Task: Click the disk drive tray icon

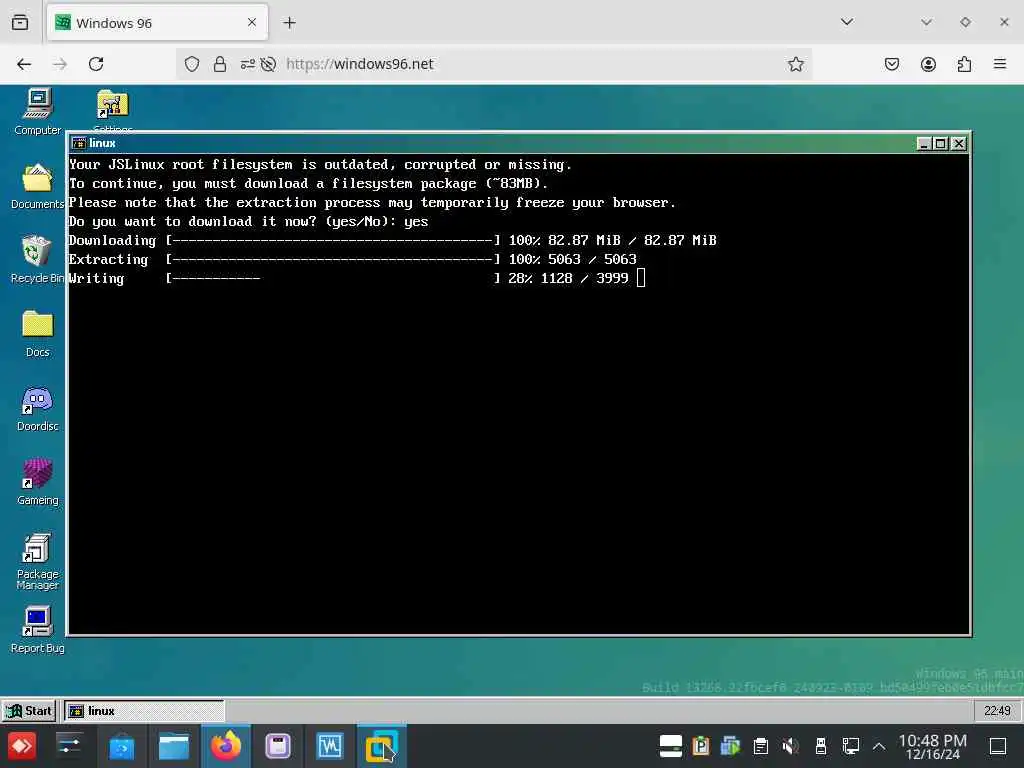Action: tap(671, 746)
